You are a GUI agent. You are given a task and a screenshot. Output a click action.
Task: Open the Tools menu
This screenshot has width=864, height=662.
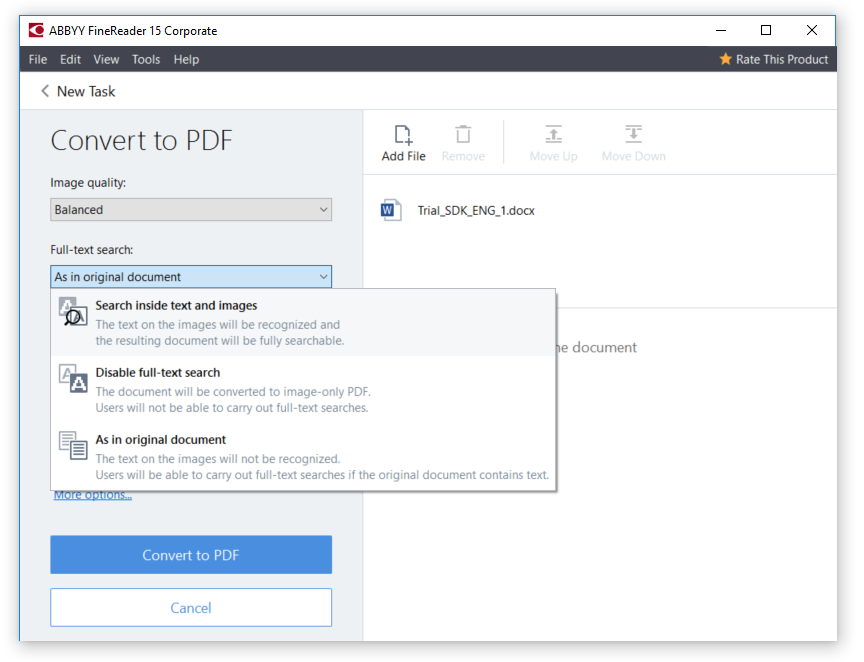(145, 60)
